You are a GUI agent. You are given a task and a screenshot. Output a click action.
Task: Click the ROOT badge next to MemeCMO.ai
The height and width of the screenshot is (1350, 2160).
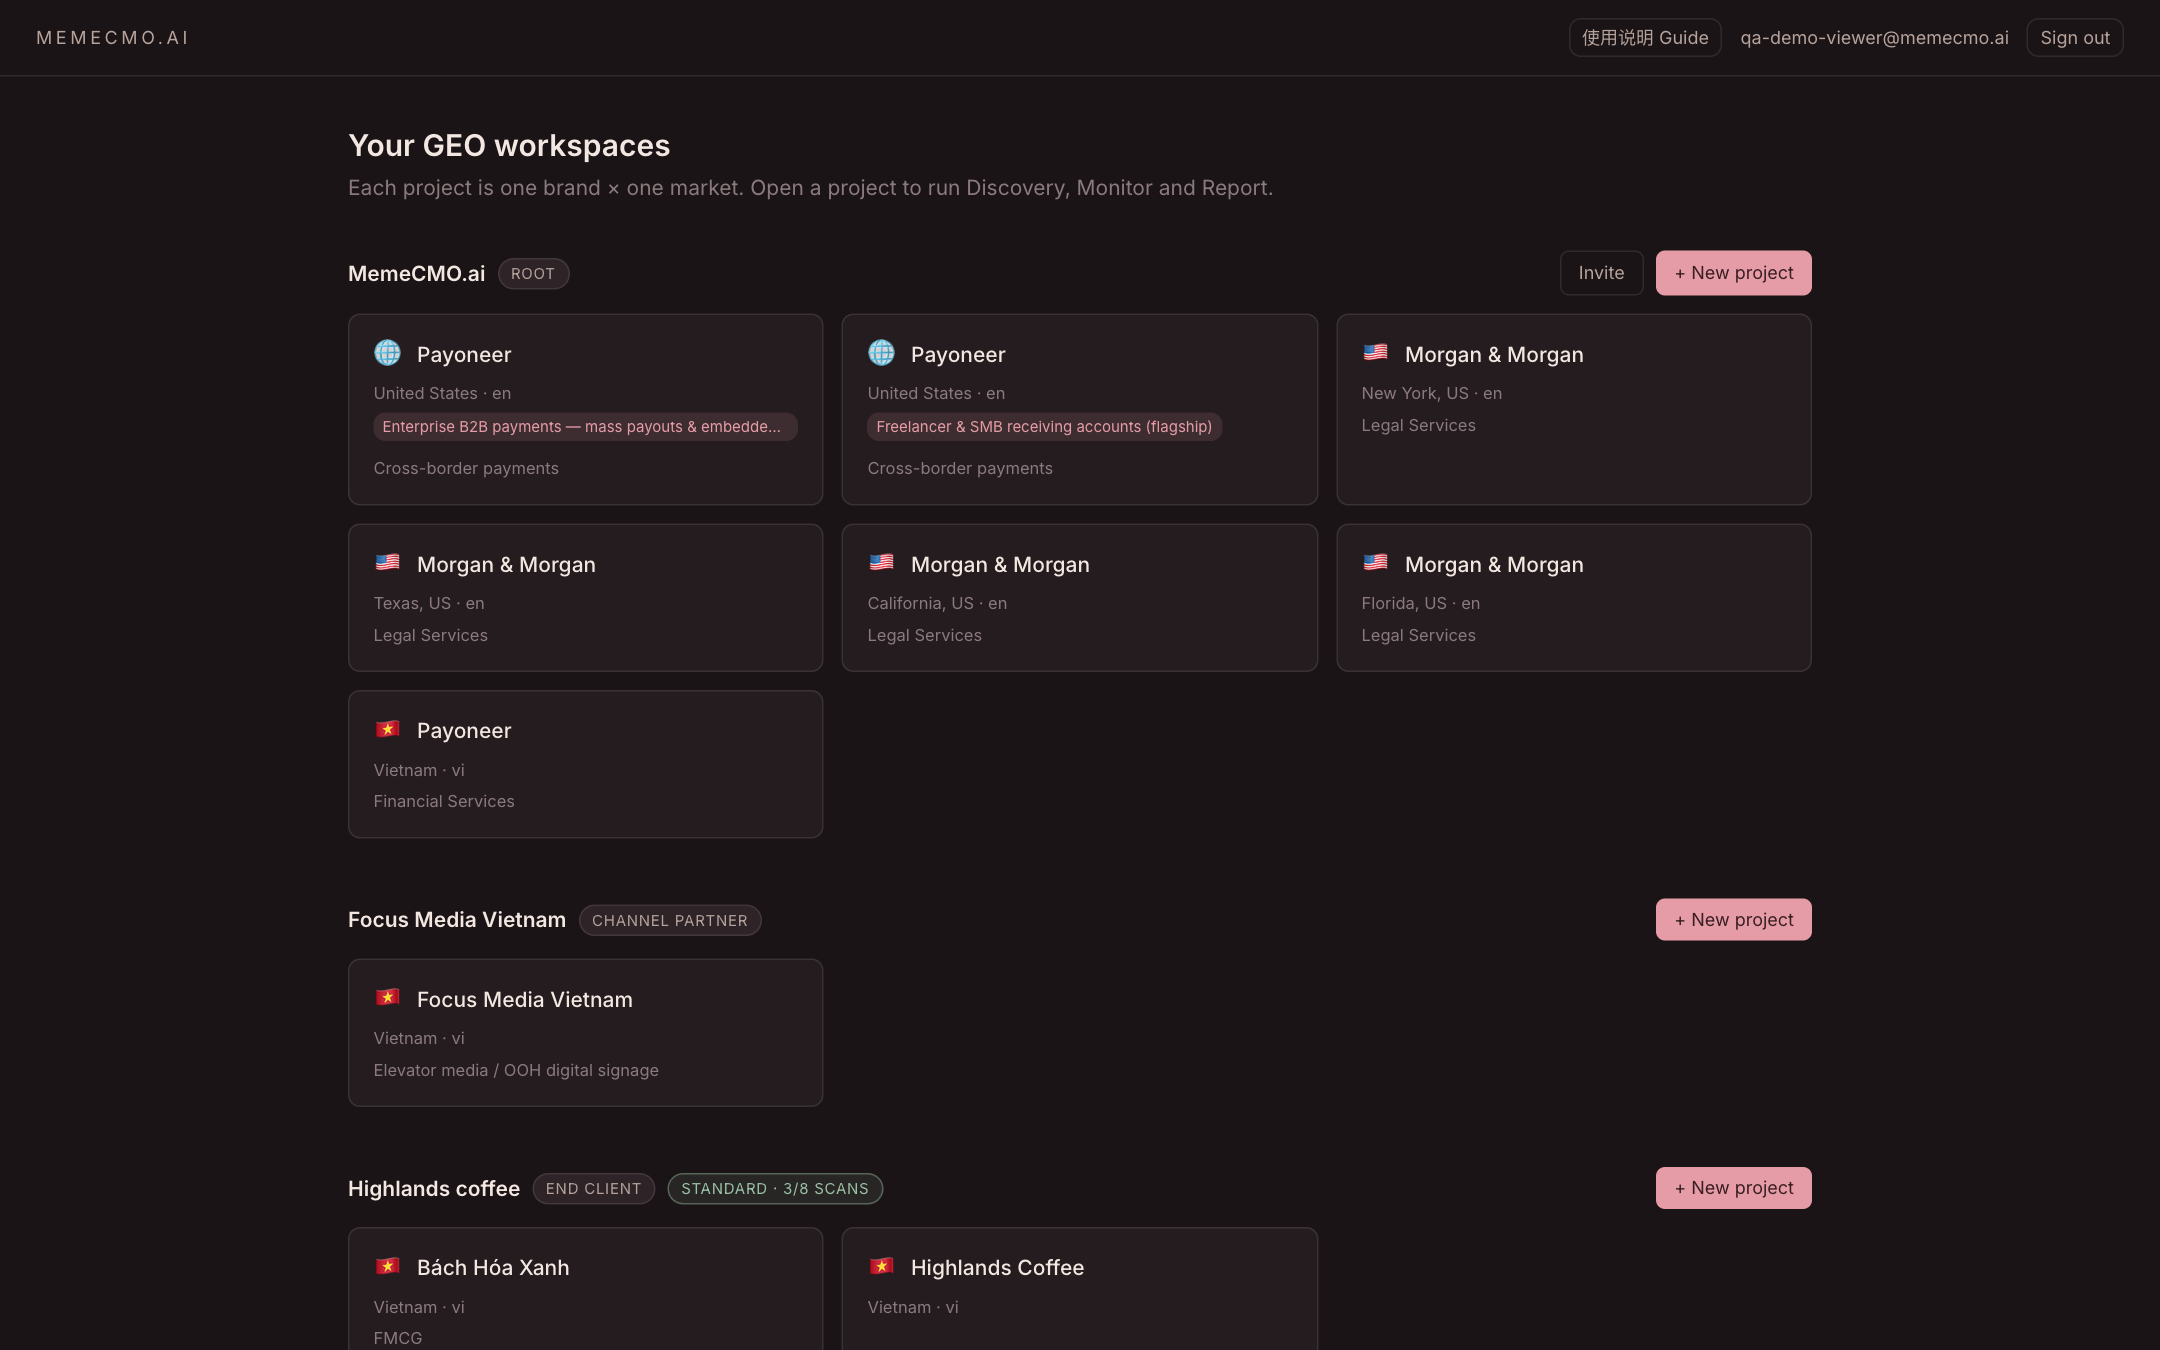pos(533,274)
